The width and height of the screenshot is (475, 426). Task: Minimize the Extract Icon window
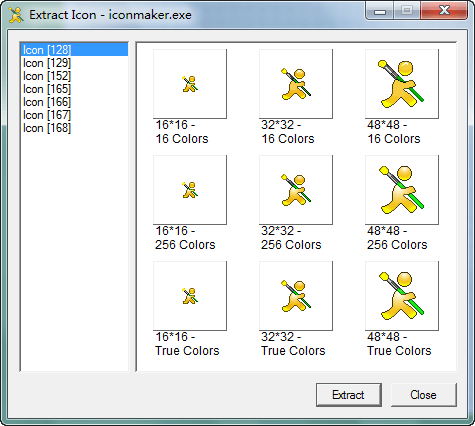pyautogui.click(x=380, y=11)
